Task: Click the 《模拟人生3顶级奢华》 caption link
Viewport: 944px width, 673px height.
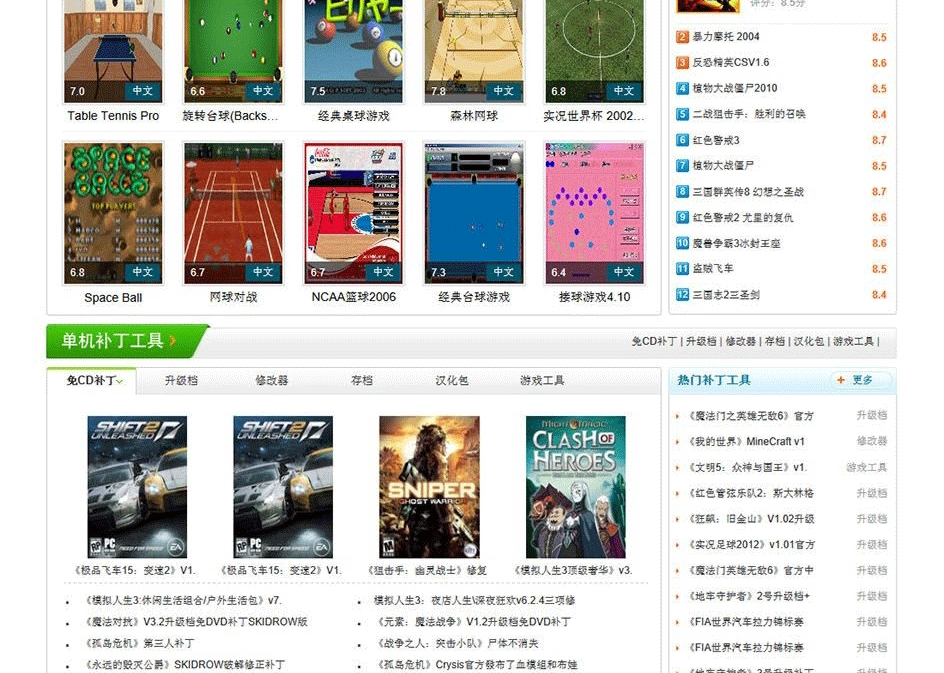Action: coord(573,570)
